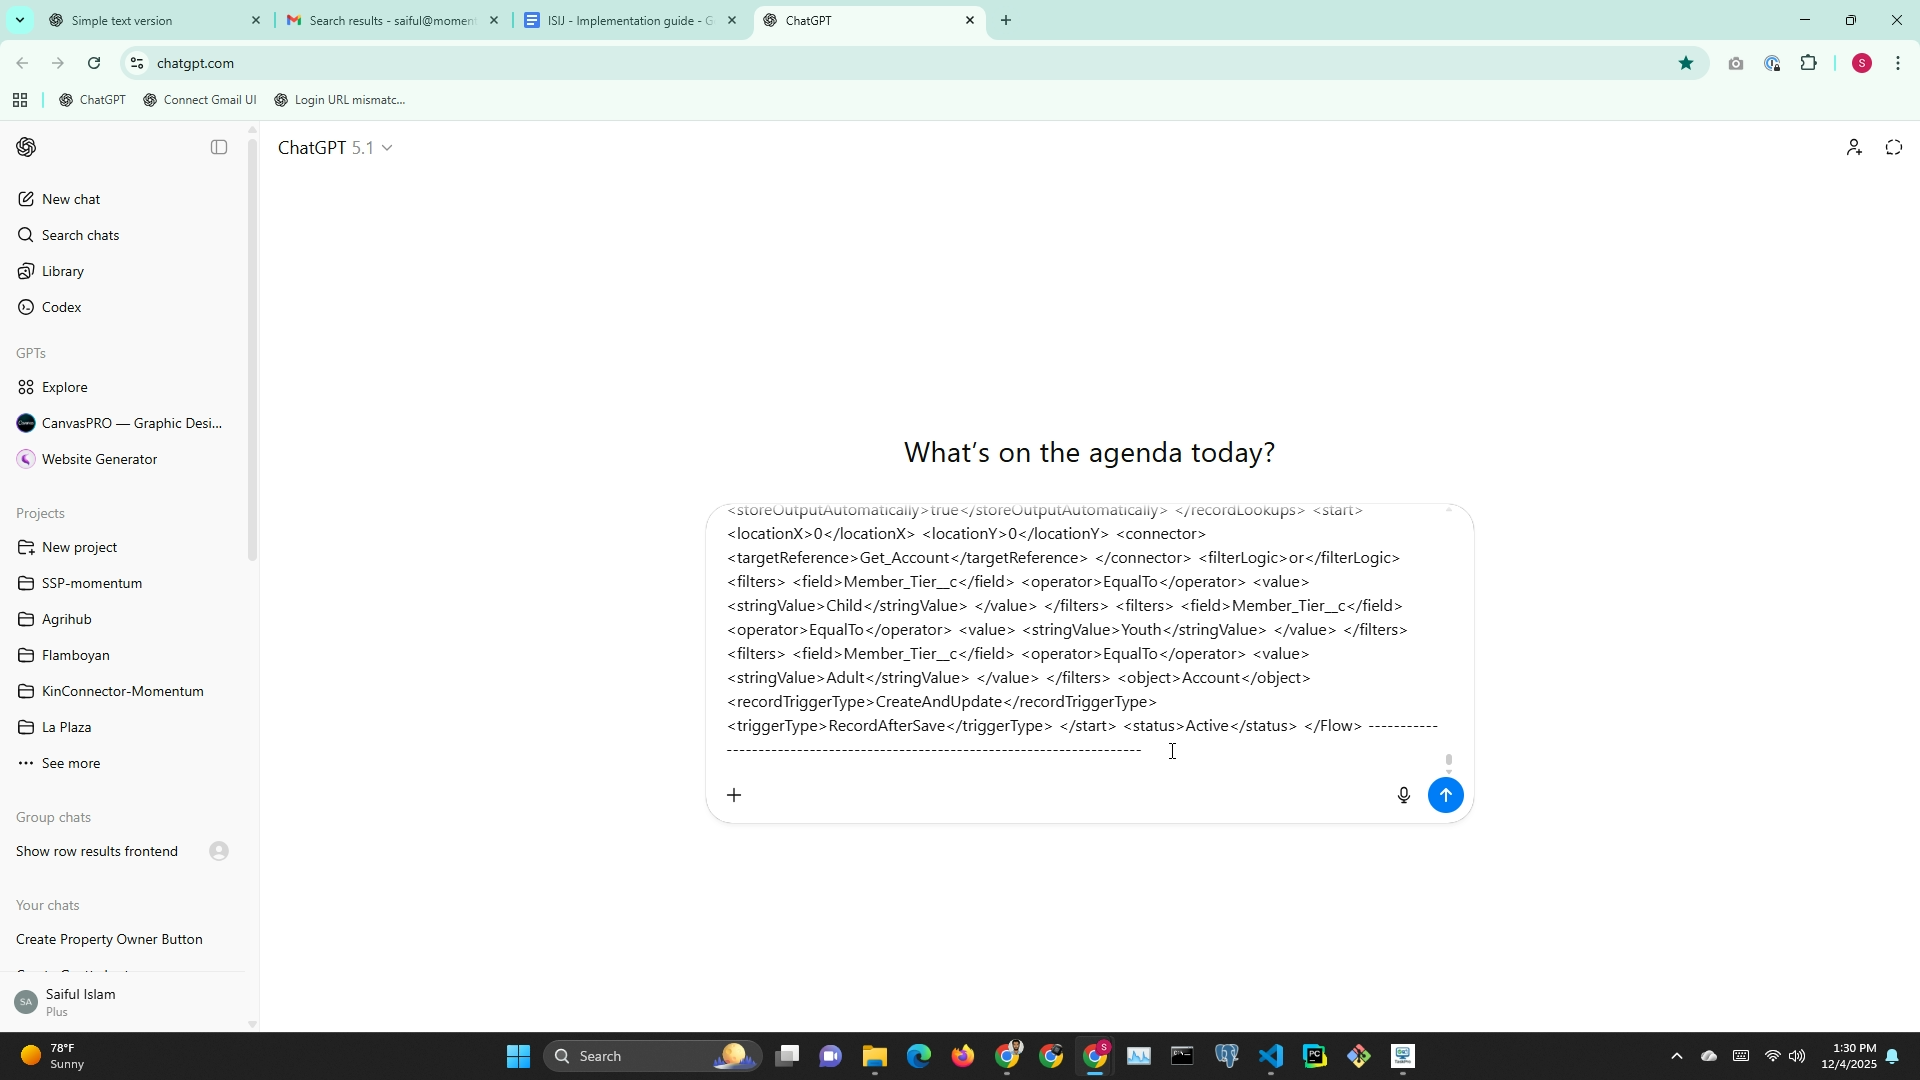Click the plus attach files icon
Screen dimensions: 1920x1080
coord(734,796)
